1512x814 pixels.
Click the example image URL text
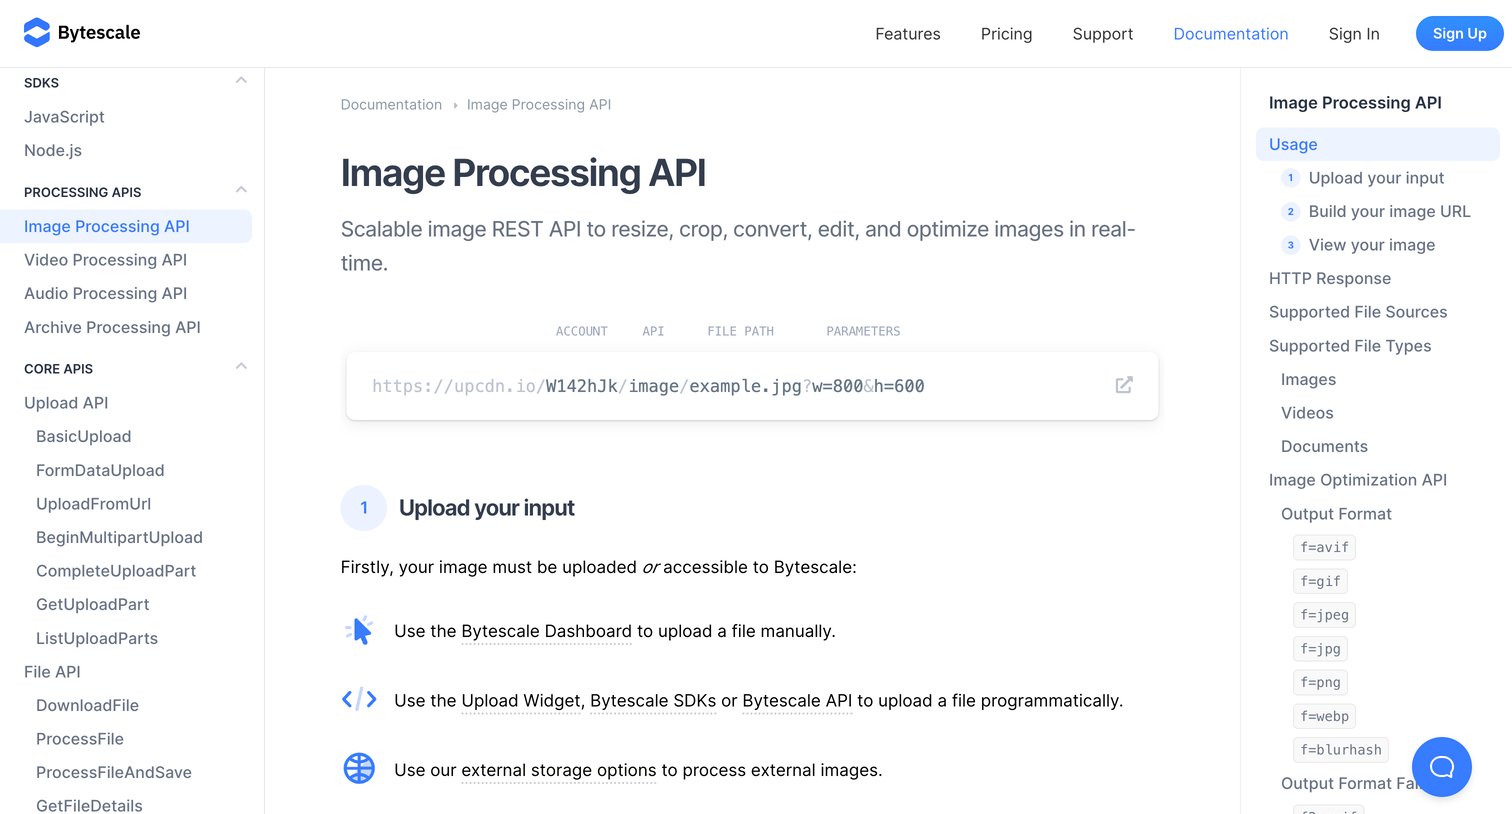648,386
